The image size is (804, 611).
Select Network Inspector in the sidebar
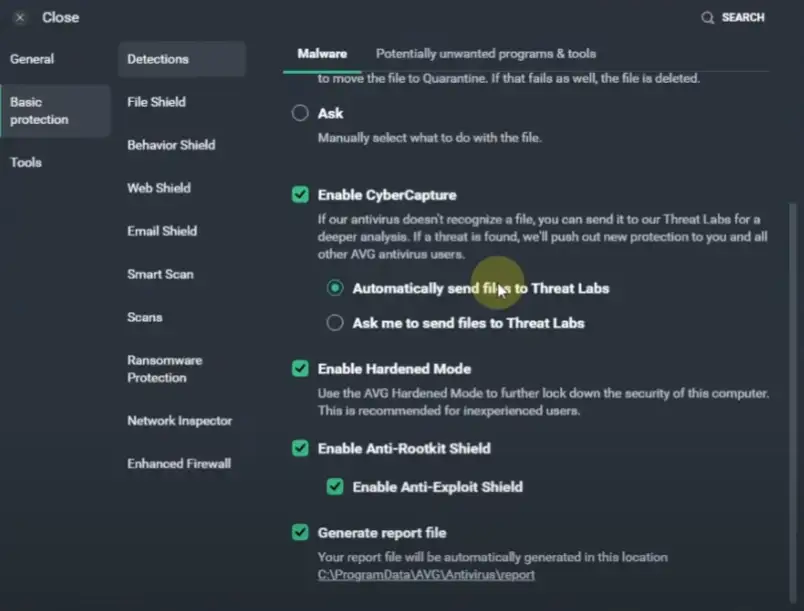click(x=179, y=421)
